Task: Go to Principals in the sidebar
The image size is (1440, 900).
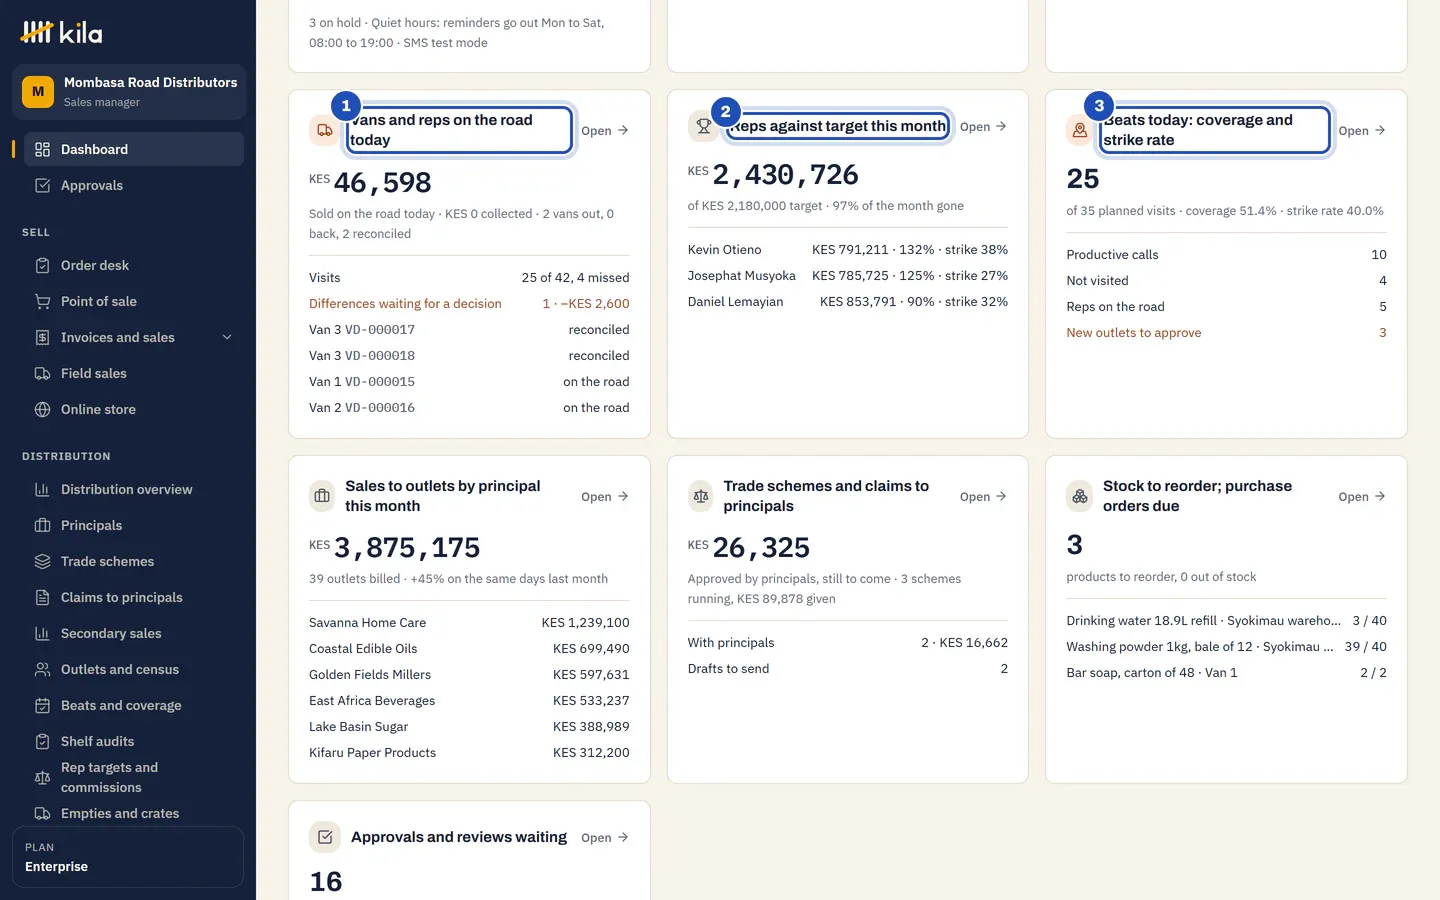Action: 133,525
